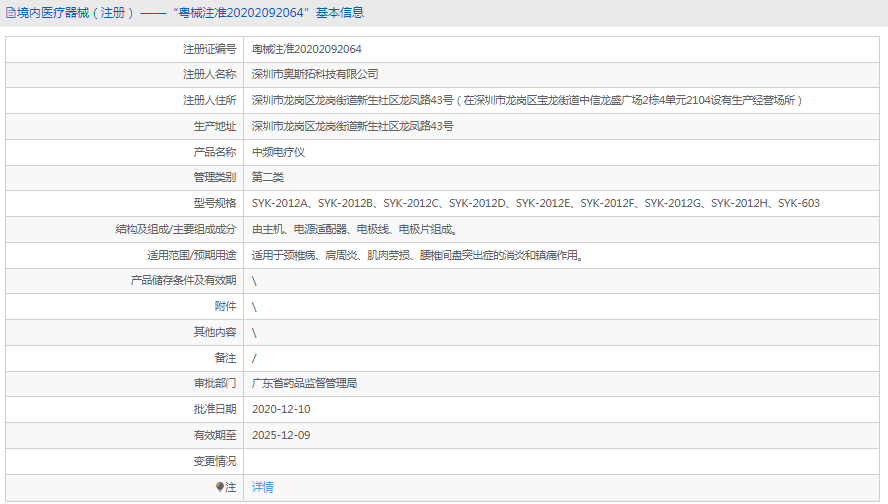Click structure text 由主机、电源适配器、电极线、电极片组成

click(x=355, y=229)
